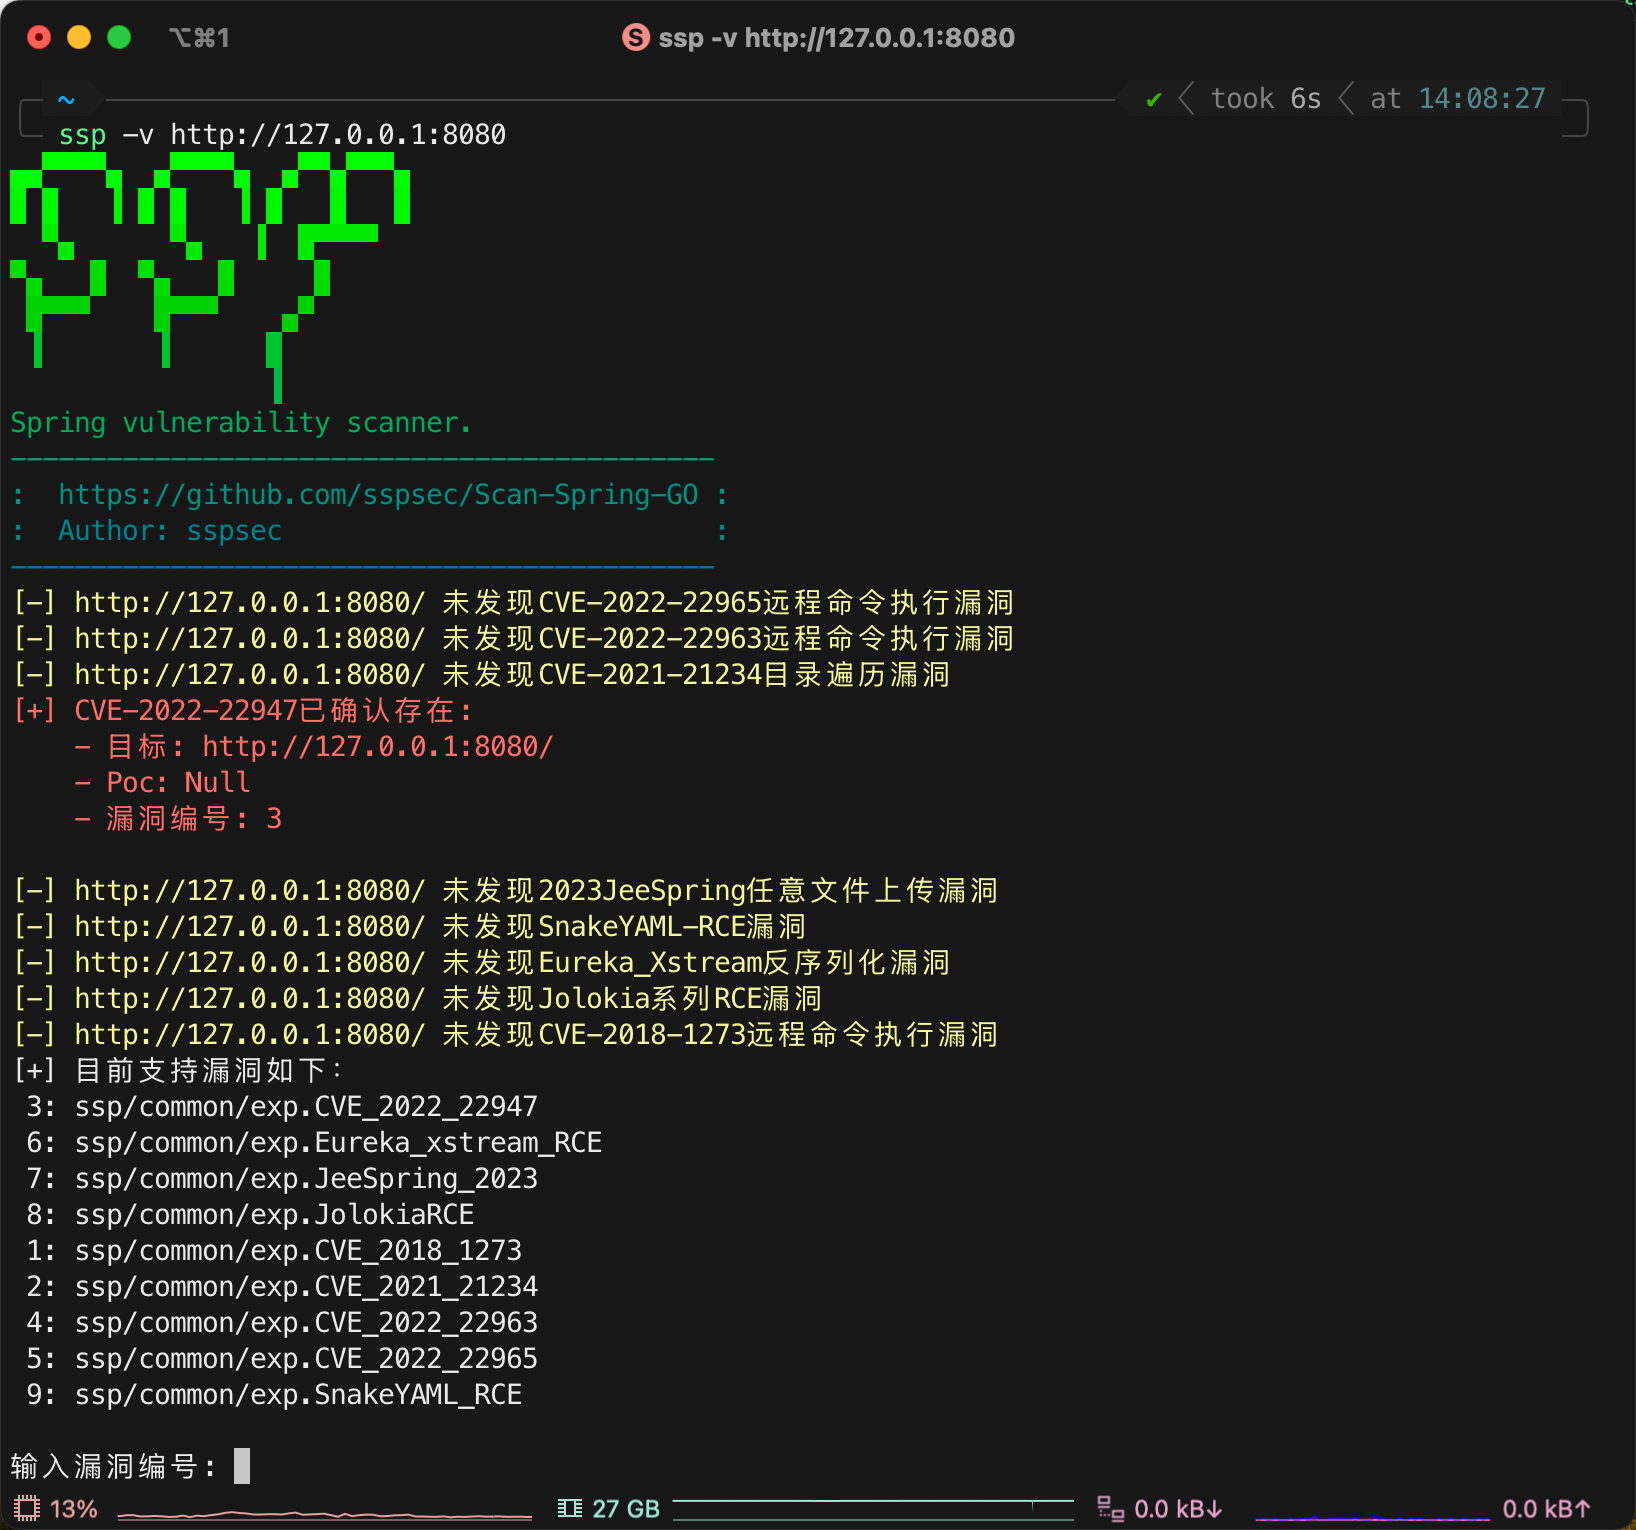The height and width of the screenshot is (1530, 1636).
Task: Click the green success checkmark in prompt
Action: (x=1154, y=99)
